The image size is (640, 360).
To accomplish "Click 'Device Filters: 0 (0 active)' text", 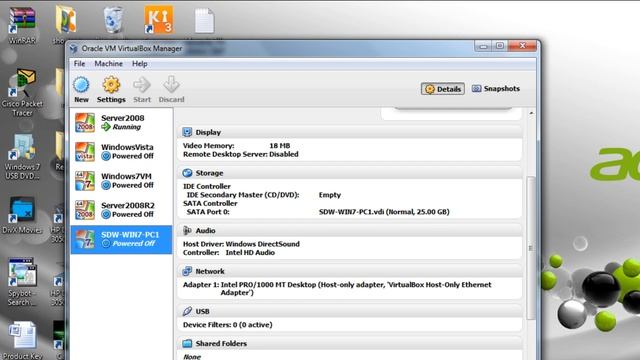I will pos(228,325).
